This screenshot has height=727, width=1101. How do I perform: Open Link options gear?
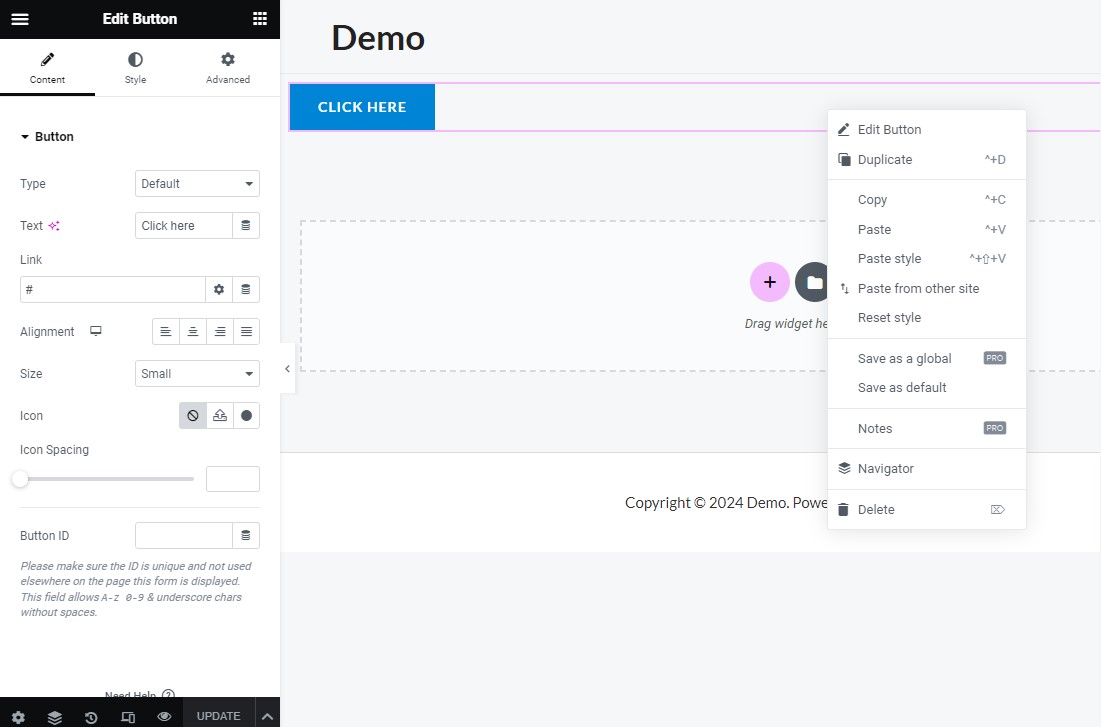coord(219,289)
